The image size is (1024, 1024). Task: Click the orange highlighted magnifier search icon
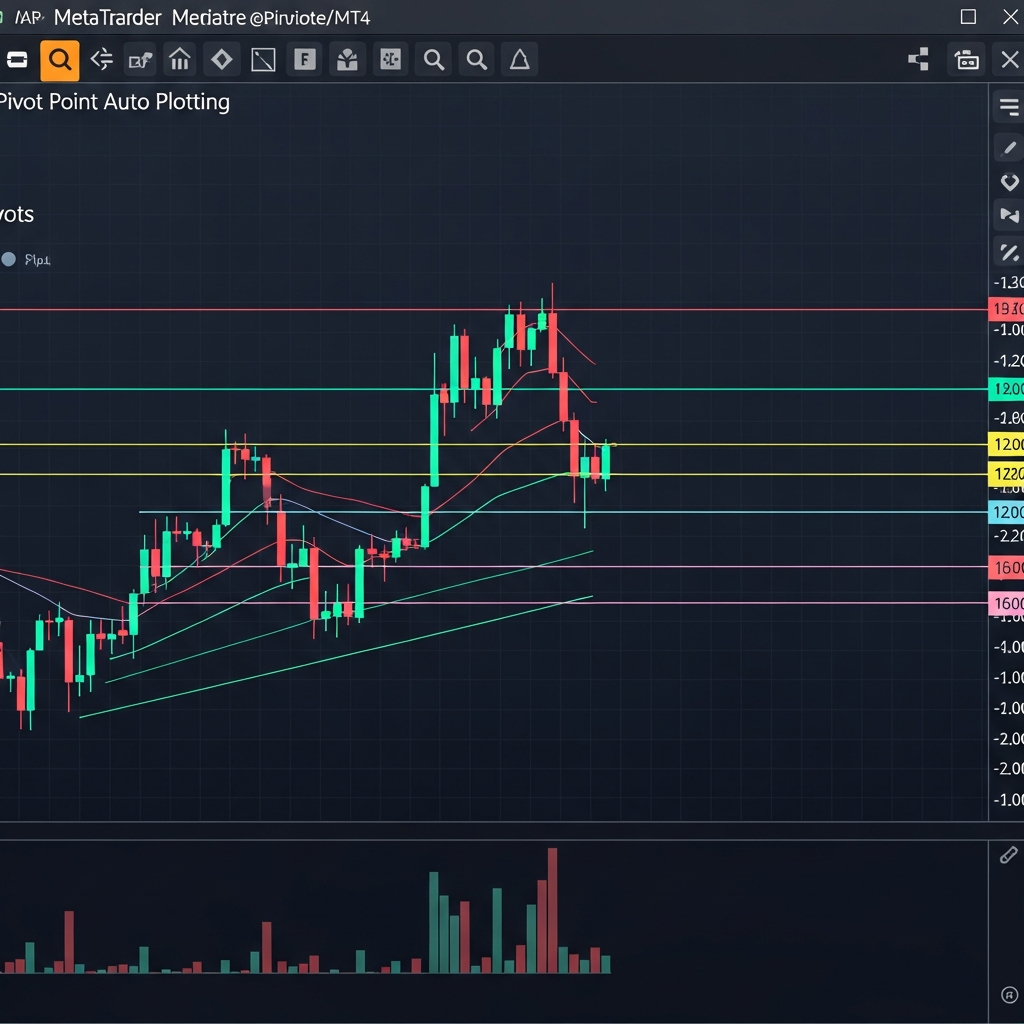[x=60, y=61]
